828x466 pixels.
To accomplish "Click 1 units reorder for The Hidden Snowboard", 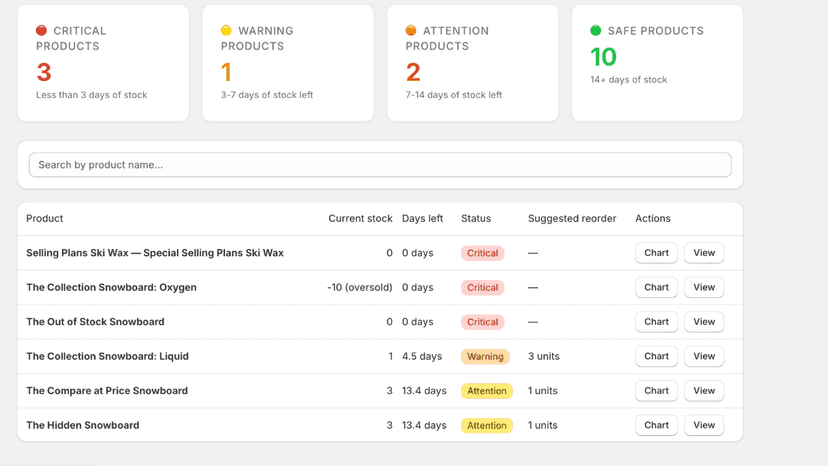I will [x=542, y=425].
